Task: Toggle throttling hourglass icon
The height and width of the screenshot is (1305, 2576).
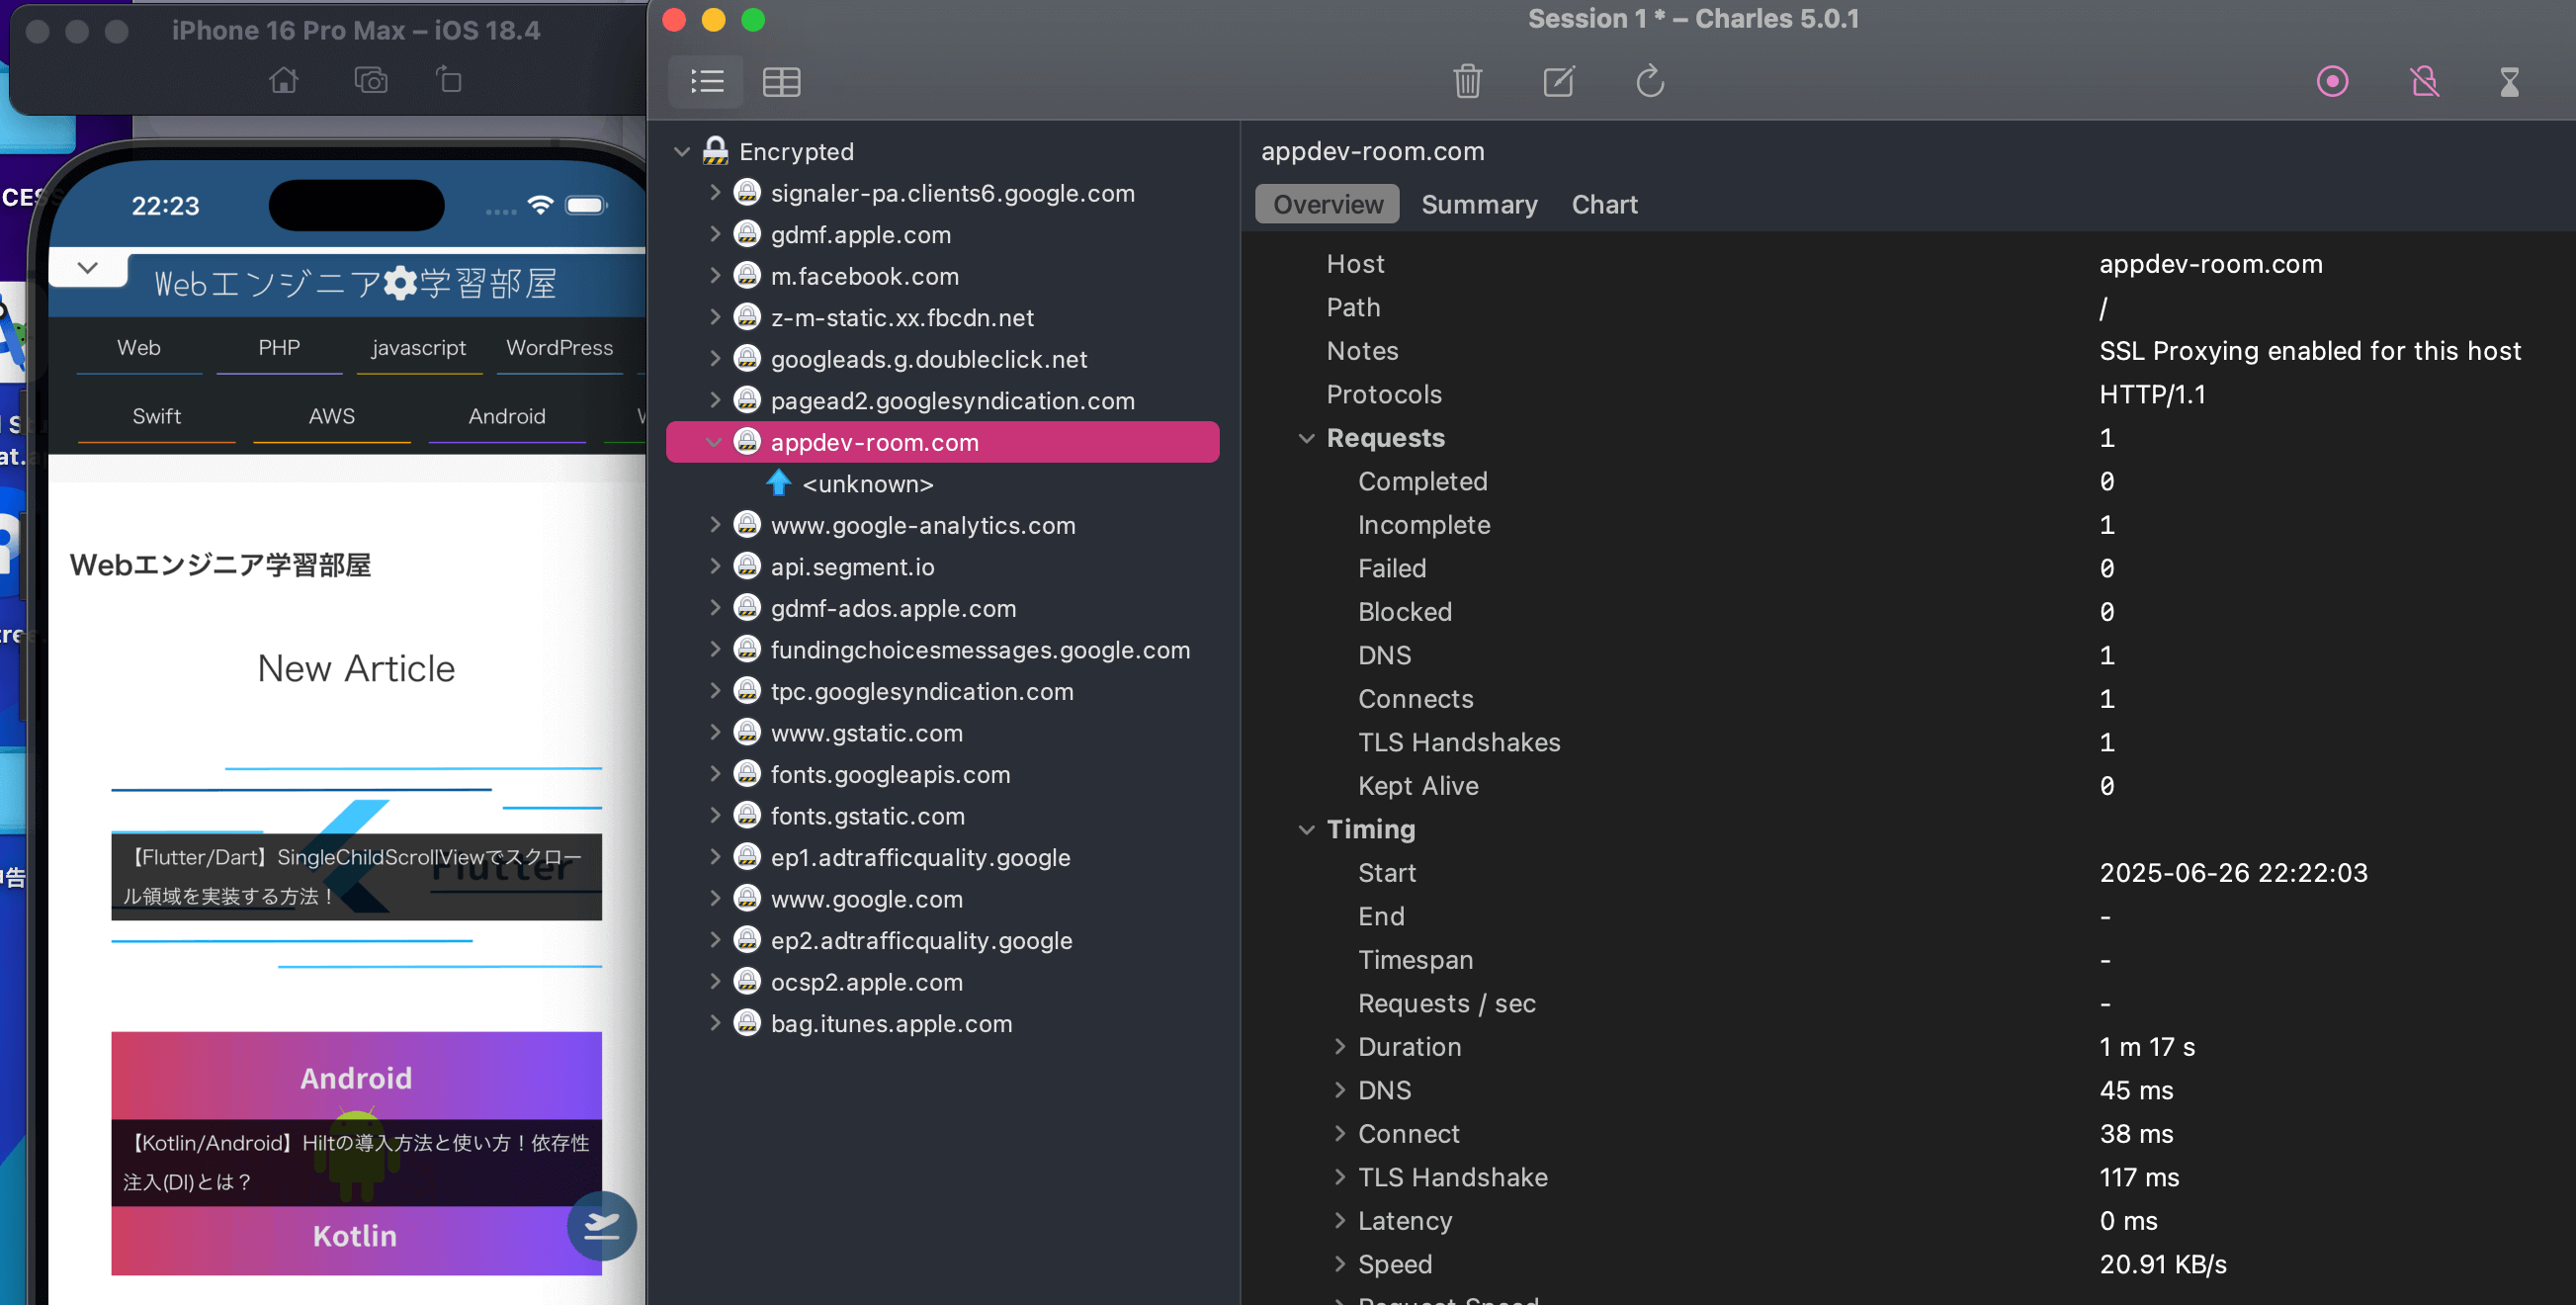Action: click(2509, 81)
